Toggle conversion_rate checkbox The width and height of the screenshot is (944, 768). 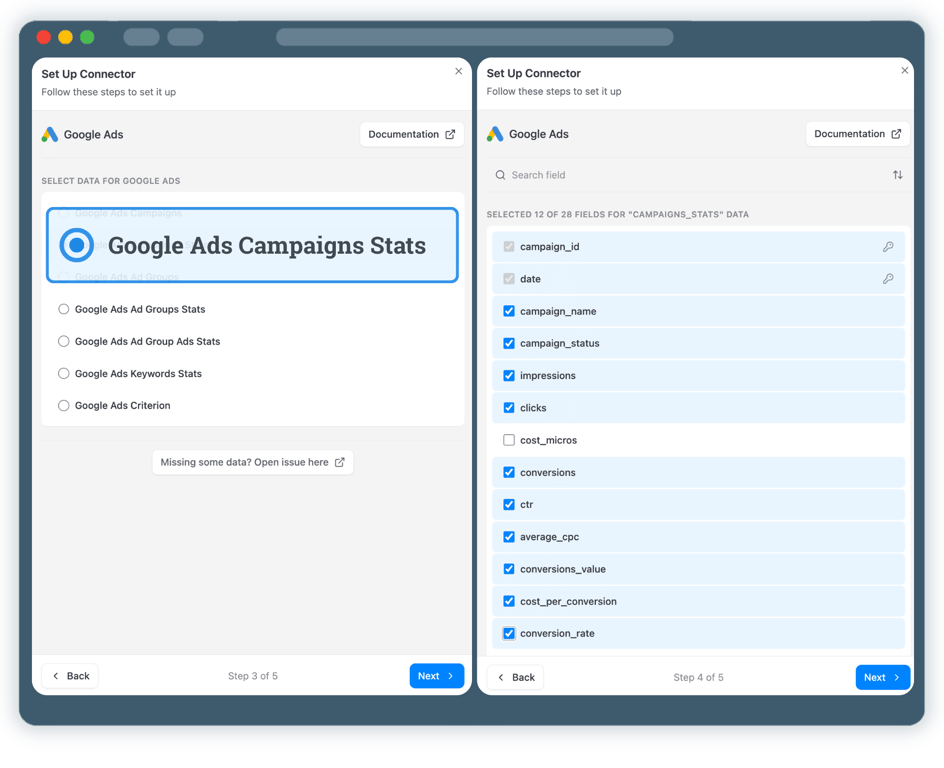coord(509,633)
